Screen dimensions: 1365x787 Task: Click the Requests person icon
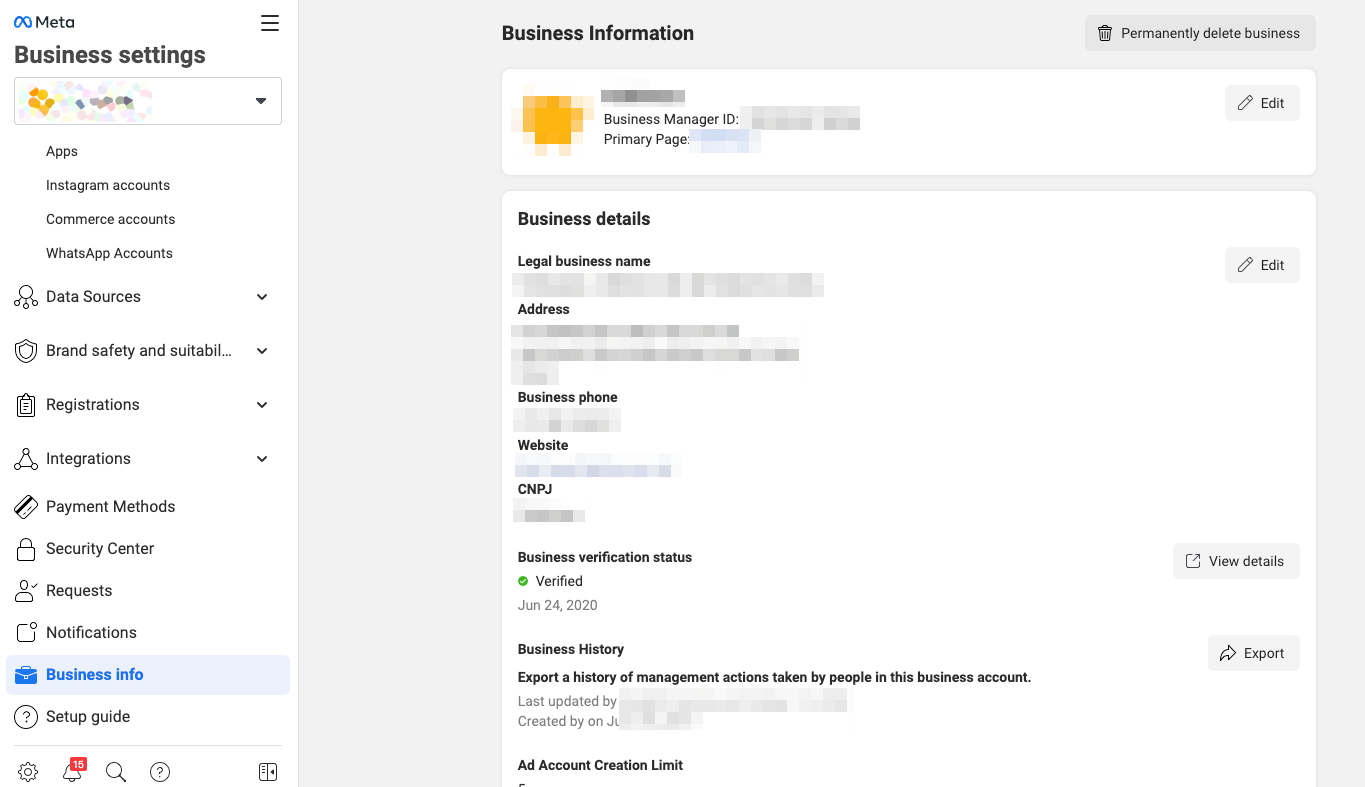coord(26,591)
